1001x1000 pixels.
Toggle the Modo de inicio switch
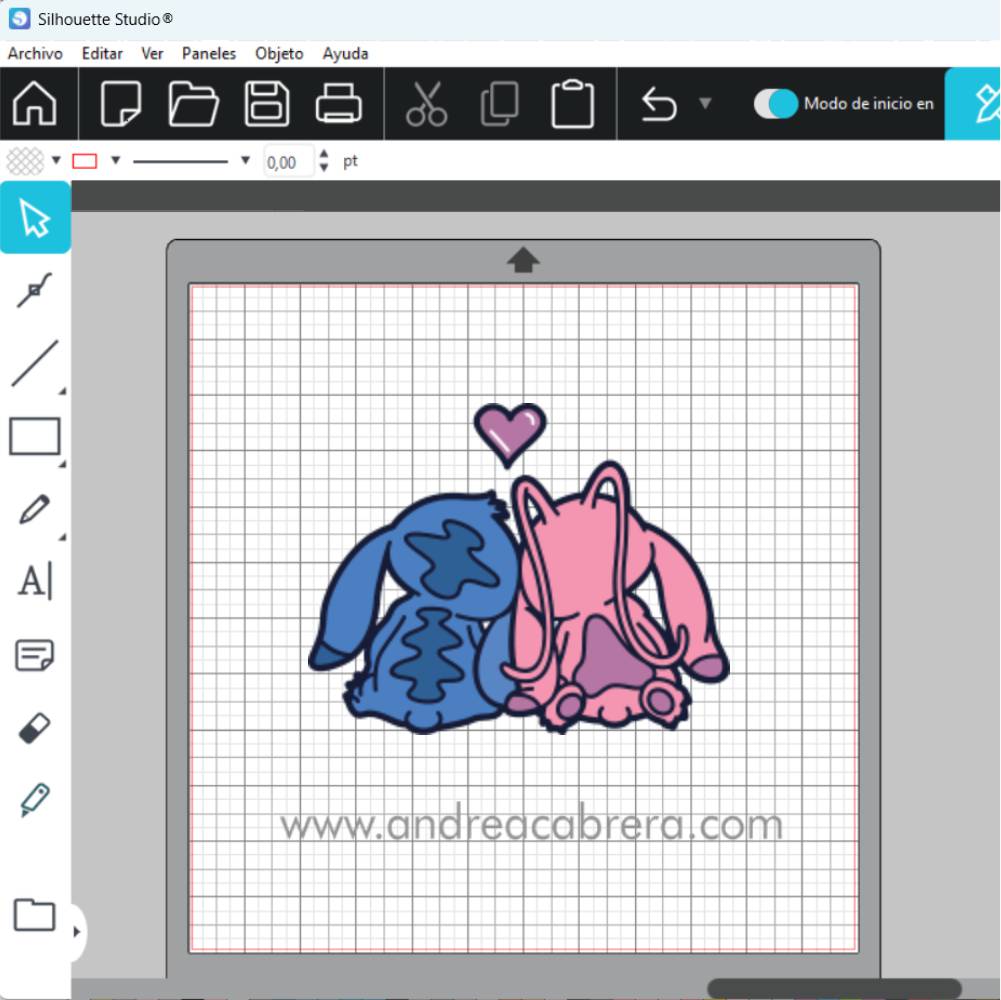pos(776,104)
